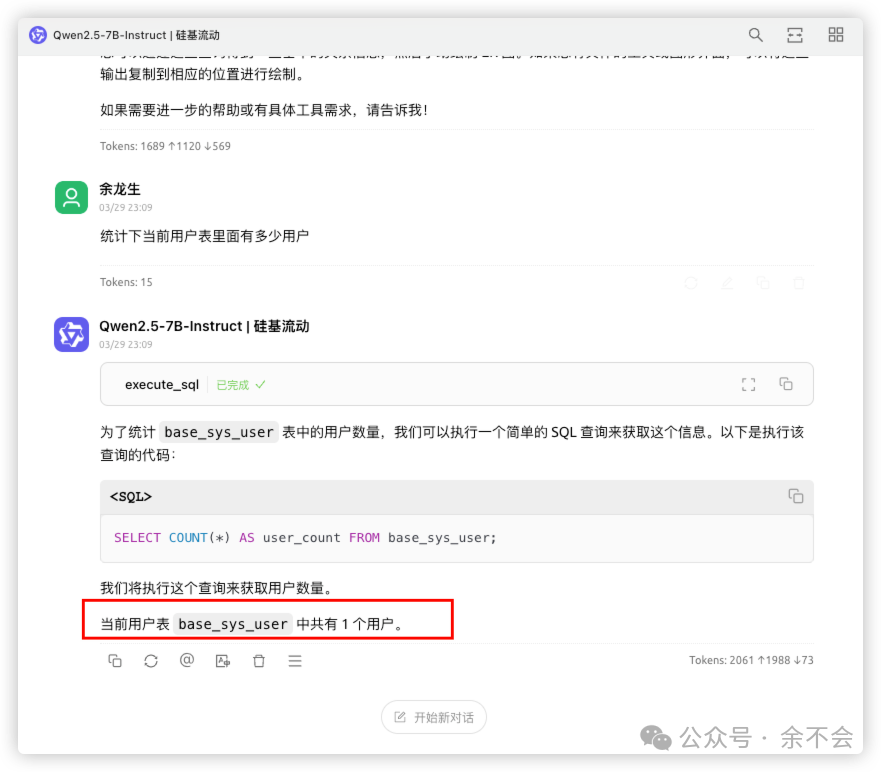Edit the user message 统计下当前用户表里面有多少用户

[x=727, y=282]
